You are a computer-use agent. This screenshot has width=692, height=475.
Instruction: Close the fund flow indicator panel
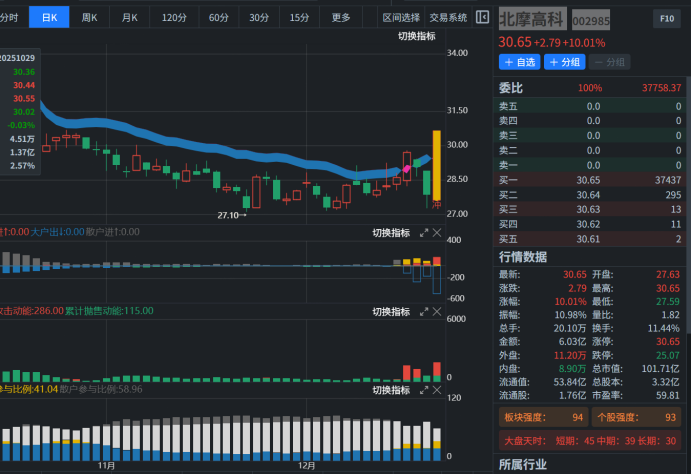pos(437,233)
